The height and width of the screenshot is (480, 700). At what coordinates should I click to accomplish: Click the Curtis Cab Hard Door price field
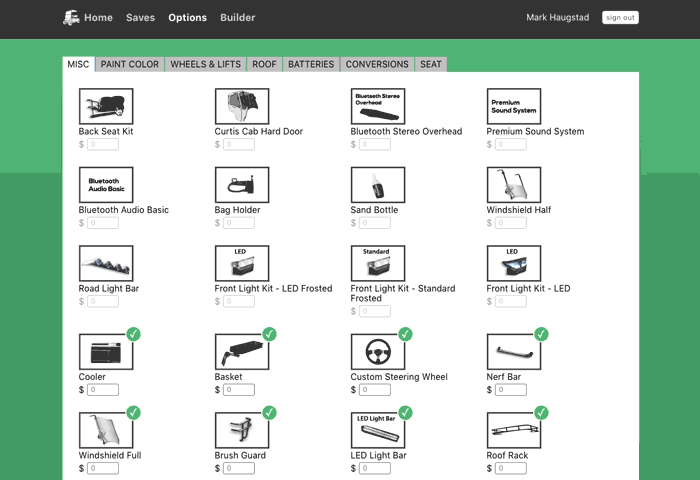tap(239, 144)
